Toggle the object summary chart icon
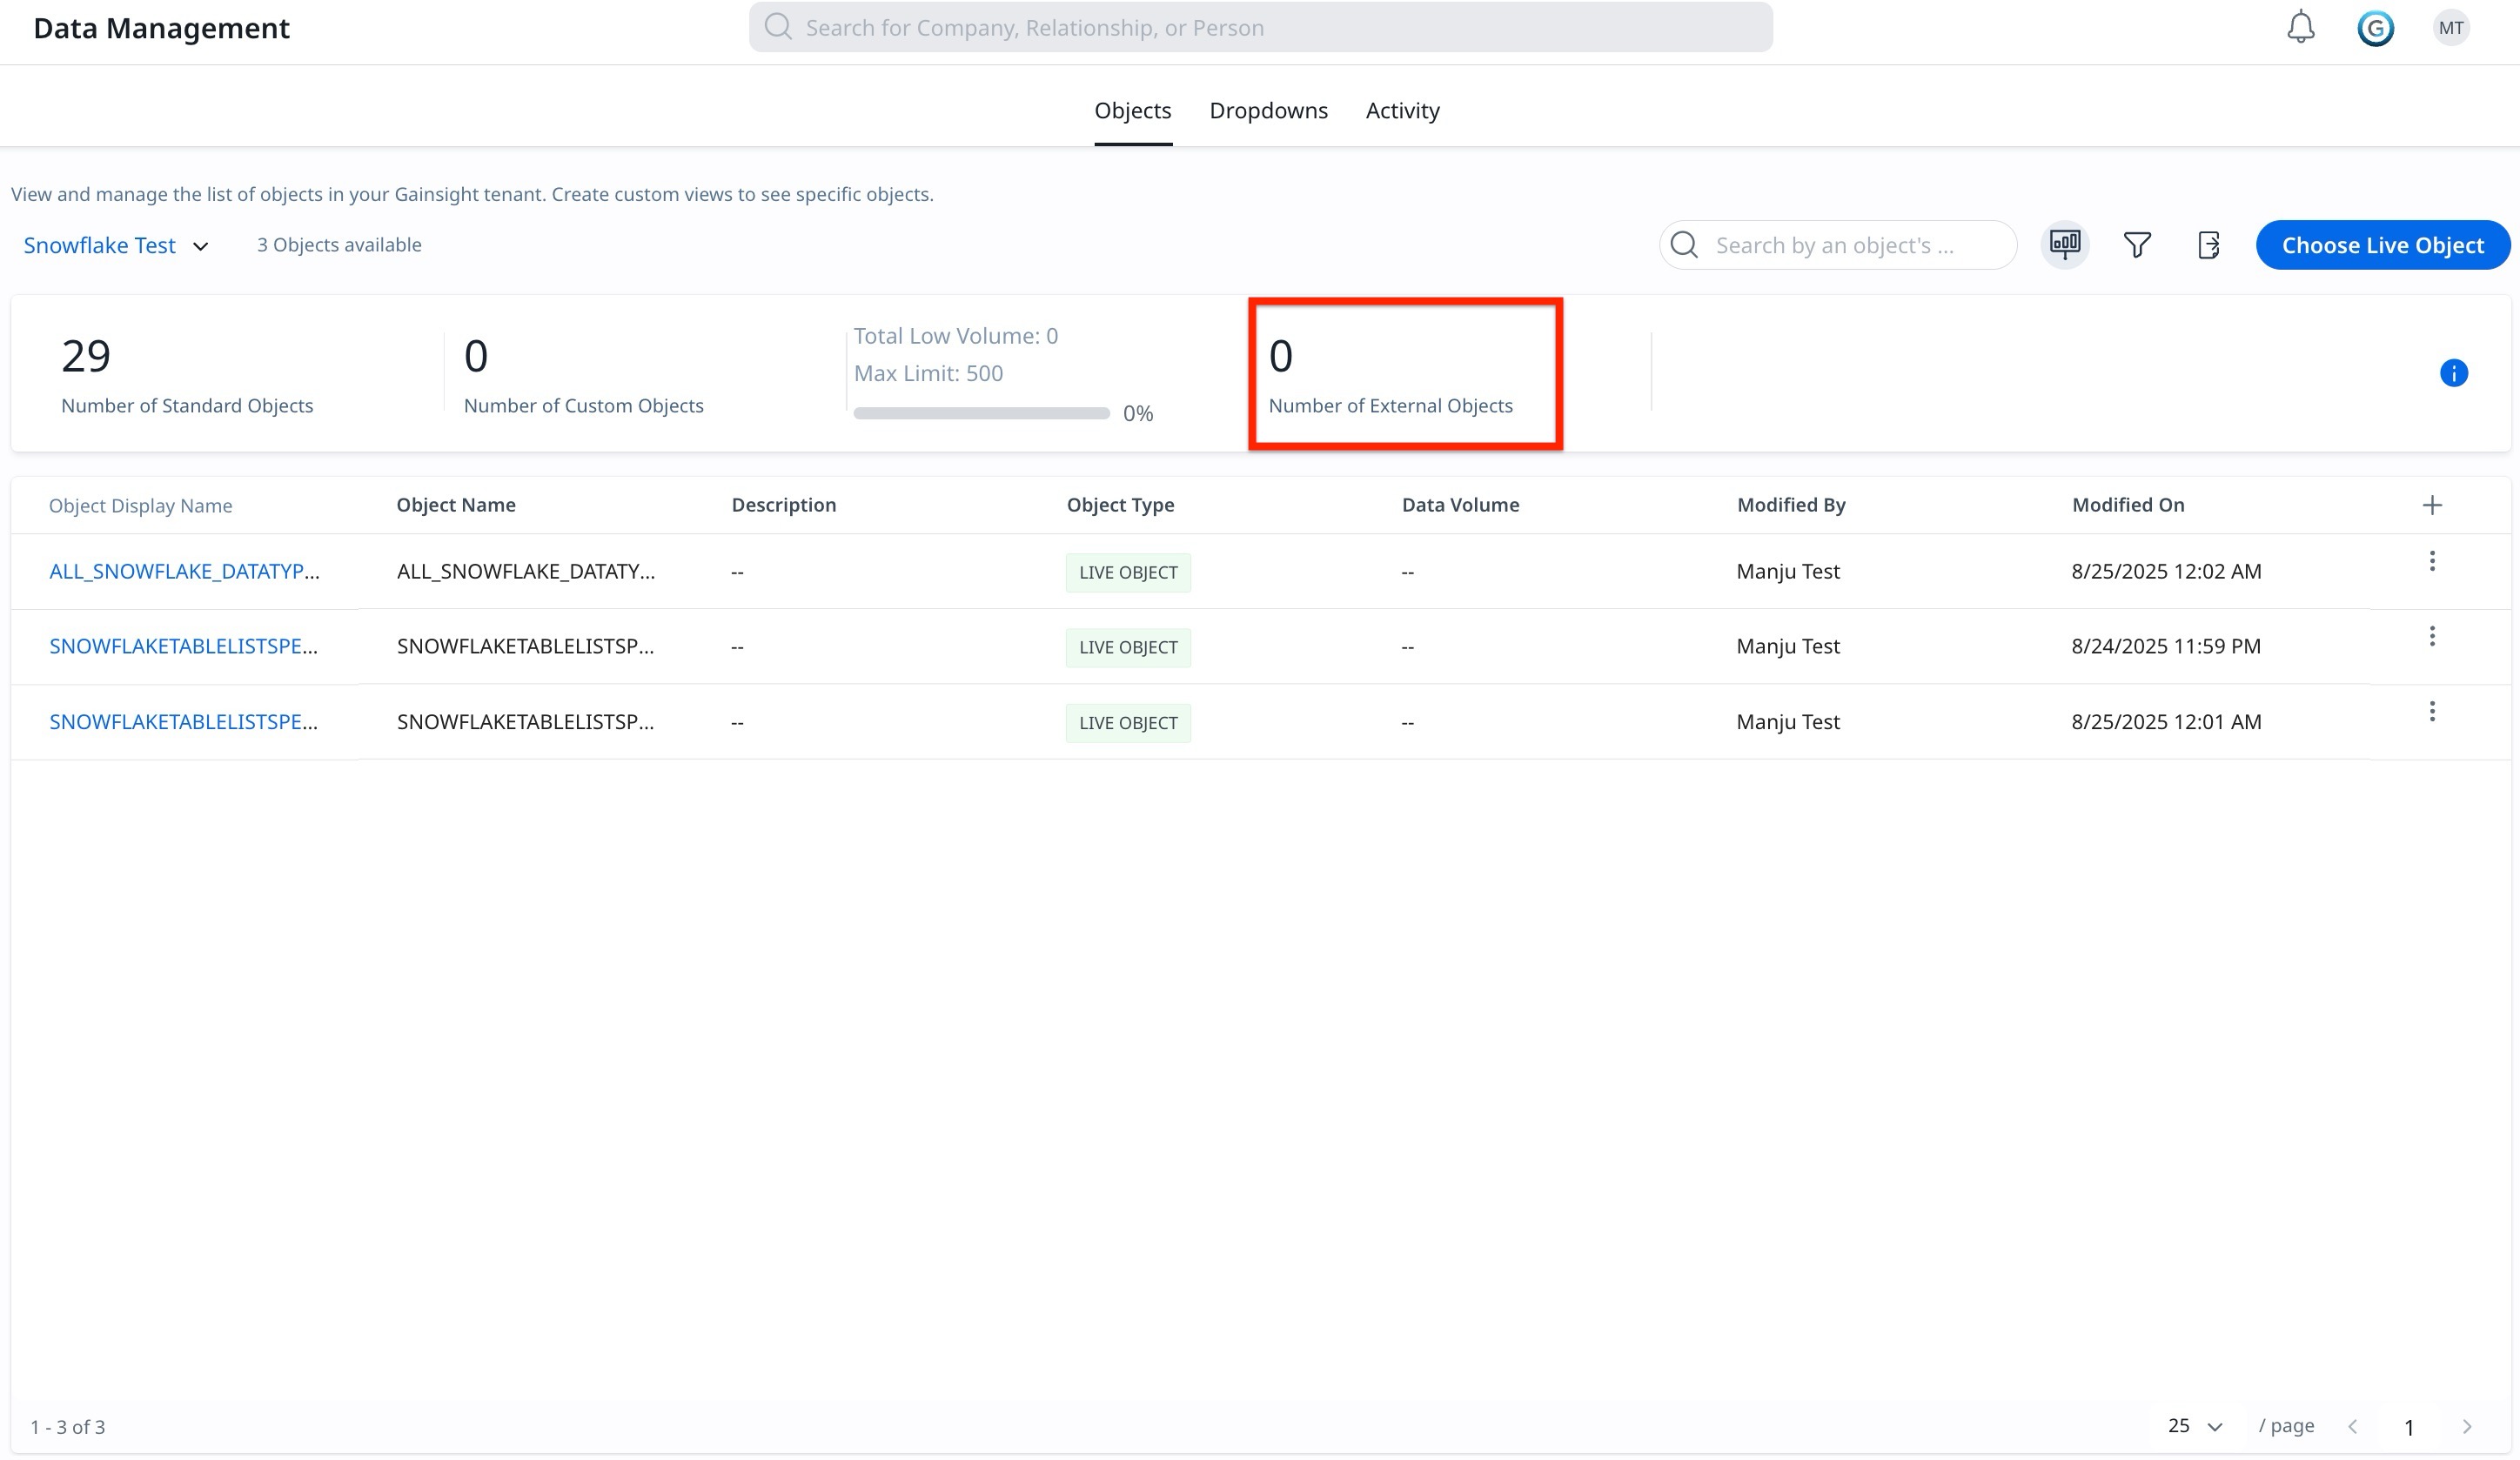 [2064, 245]
